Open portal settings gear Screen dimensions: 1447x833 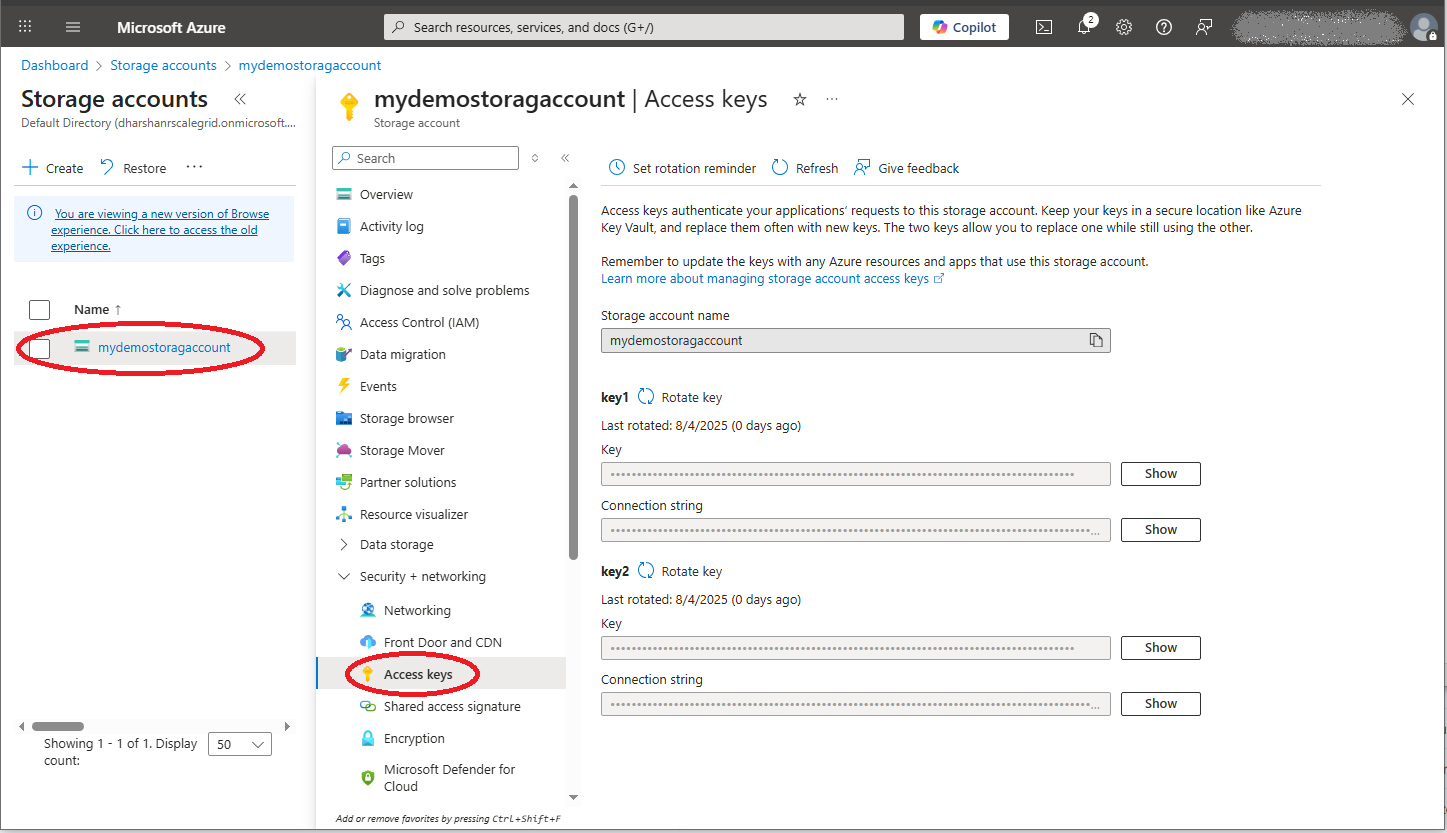1124,27
